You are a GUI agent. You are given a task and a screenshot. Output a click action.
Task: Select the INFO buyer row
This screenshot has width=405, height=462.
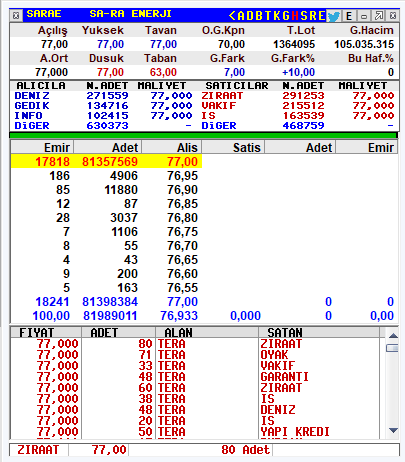pos(103,116)
